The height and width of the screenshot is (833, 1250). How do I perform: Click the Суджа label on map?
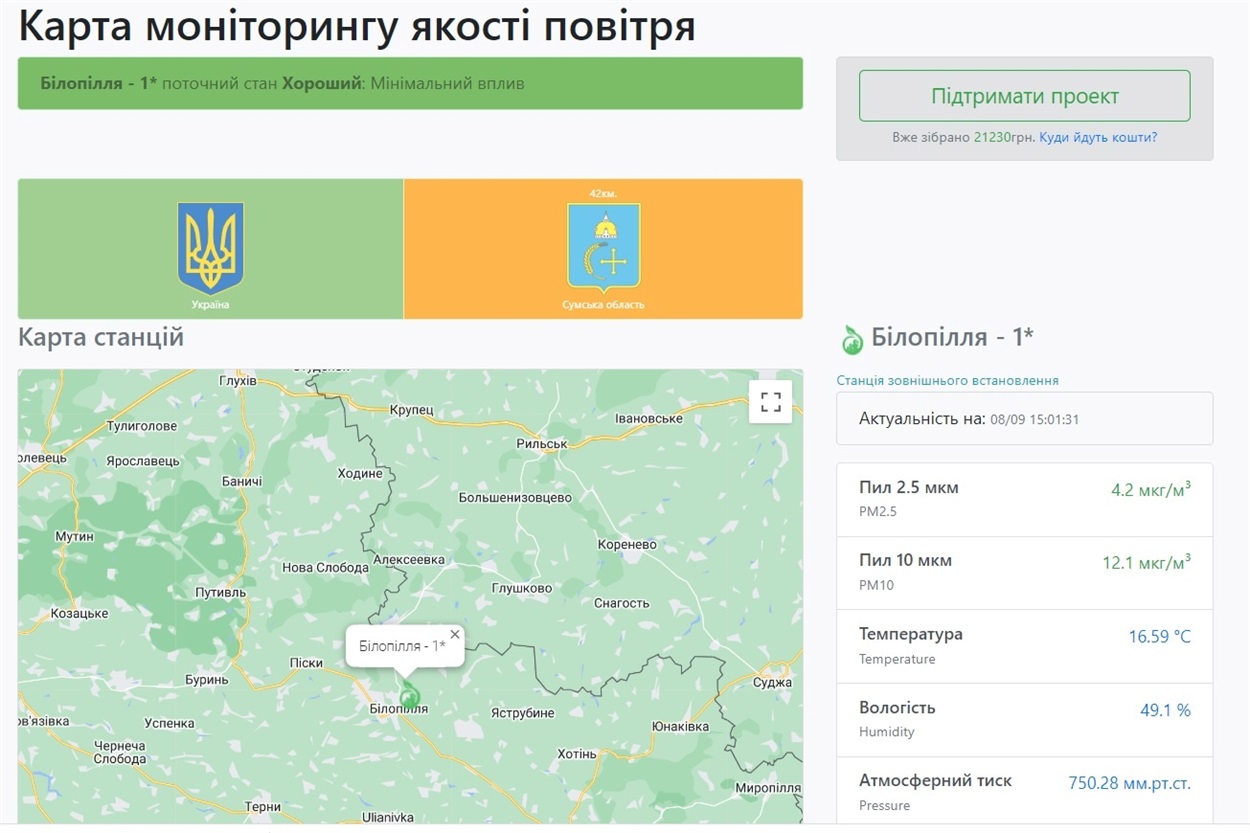coord(772,682)
